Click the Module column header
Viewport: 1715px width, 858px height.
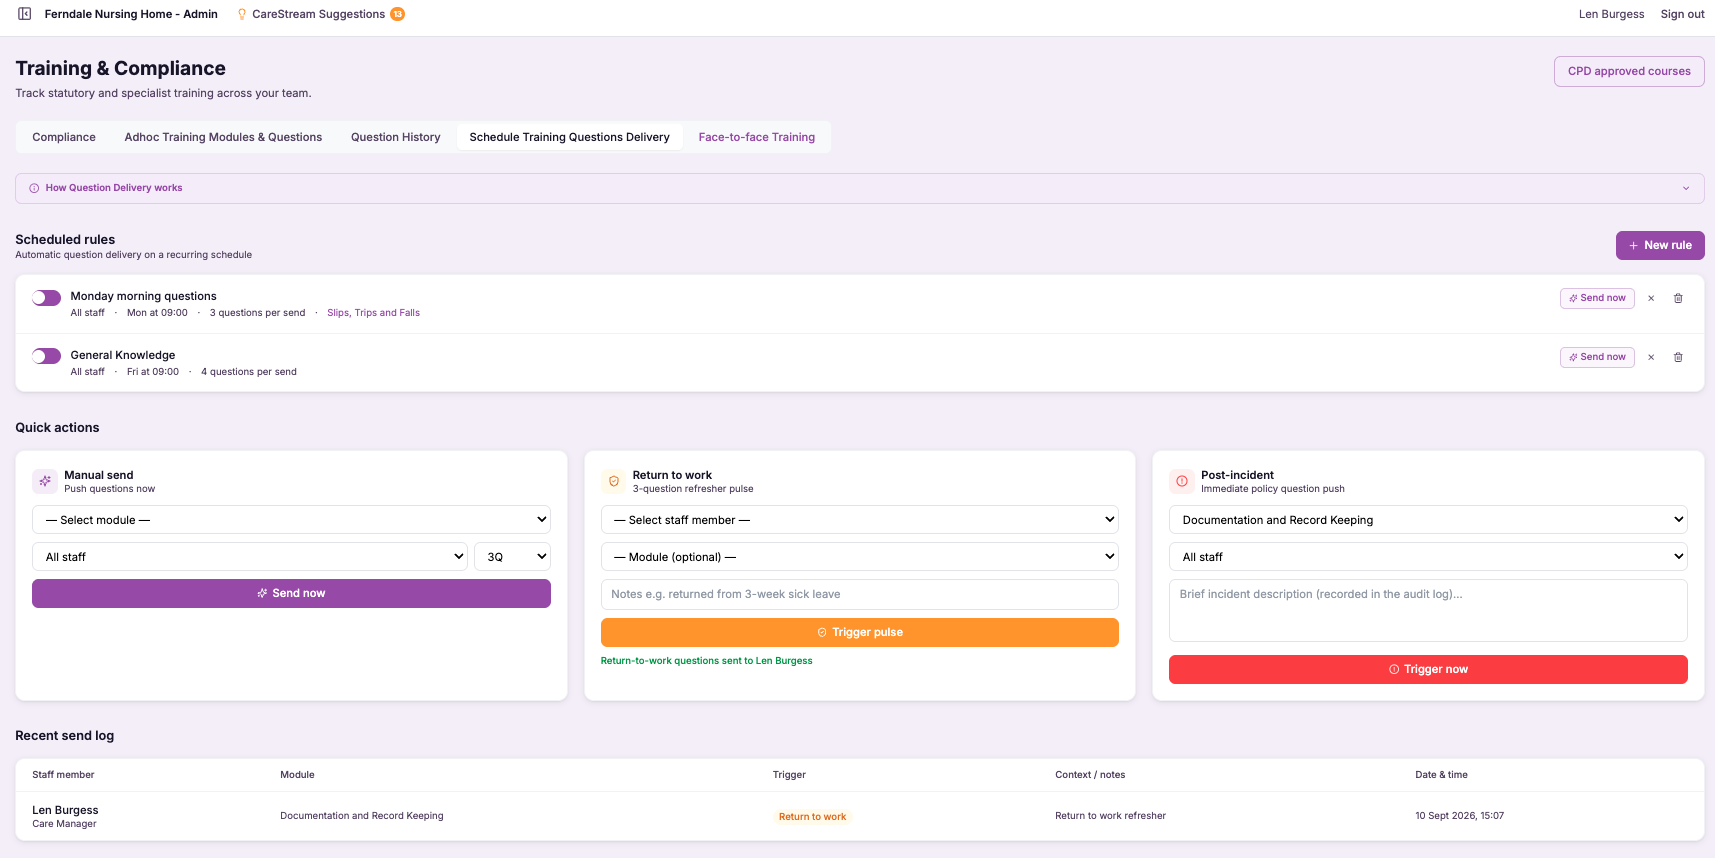tap(297, 775)
